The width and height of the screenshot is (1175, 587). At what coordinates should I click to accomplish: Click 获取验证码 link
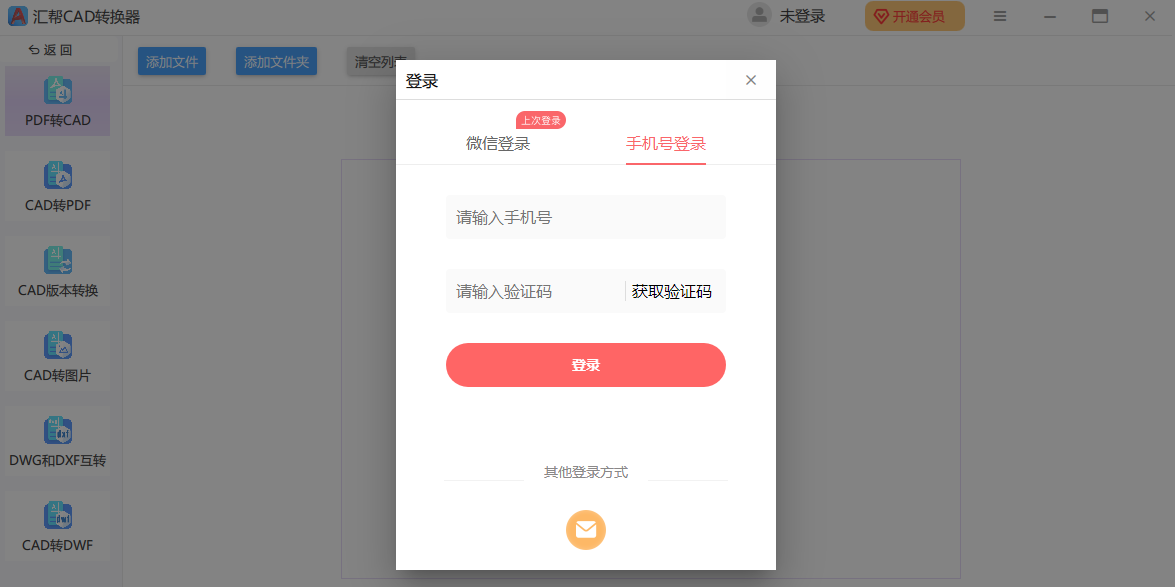[671, 292]
